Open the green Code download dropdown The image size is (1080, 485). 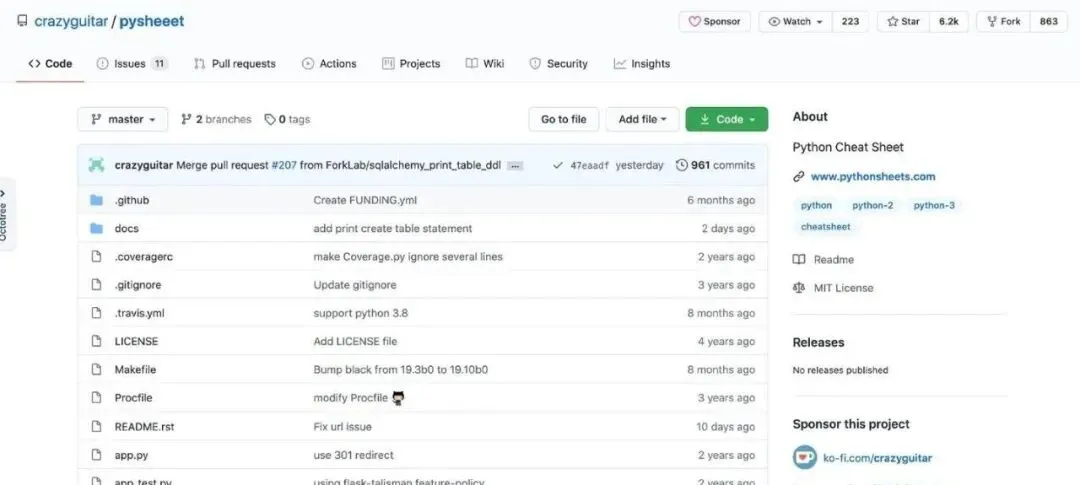pos(727,119)
